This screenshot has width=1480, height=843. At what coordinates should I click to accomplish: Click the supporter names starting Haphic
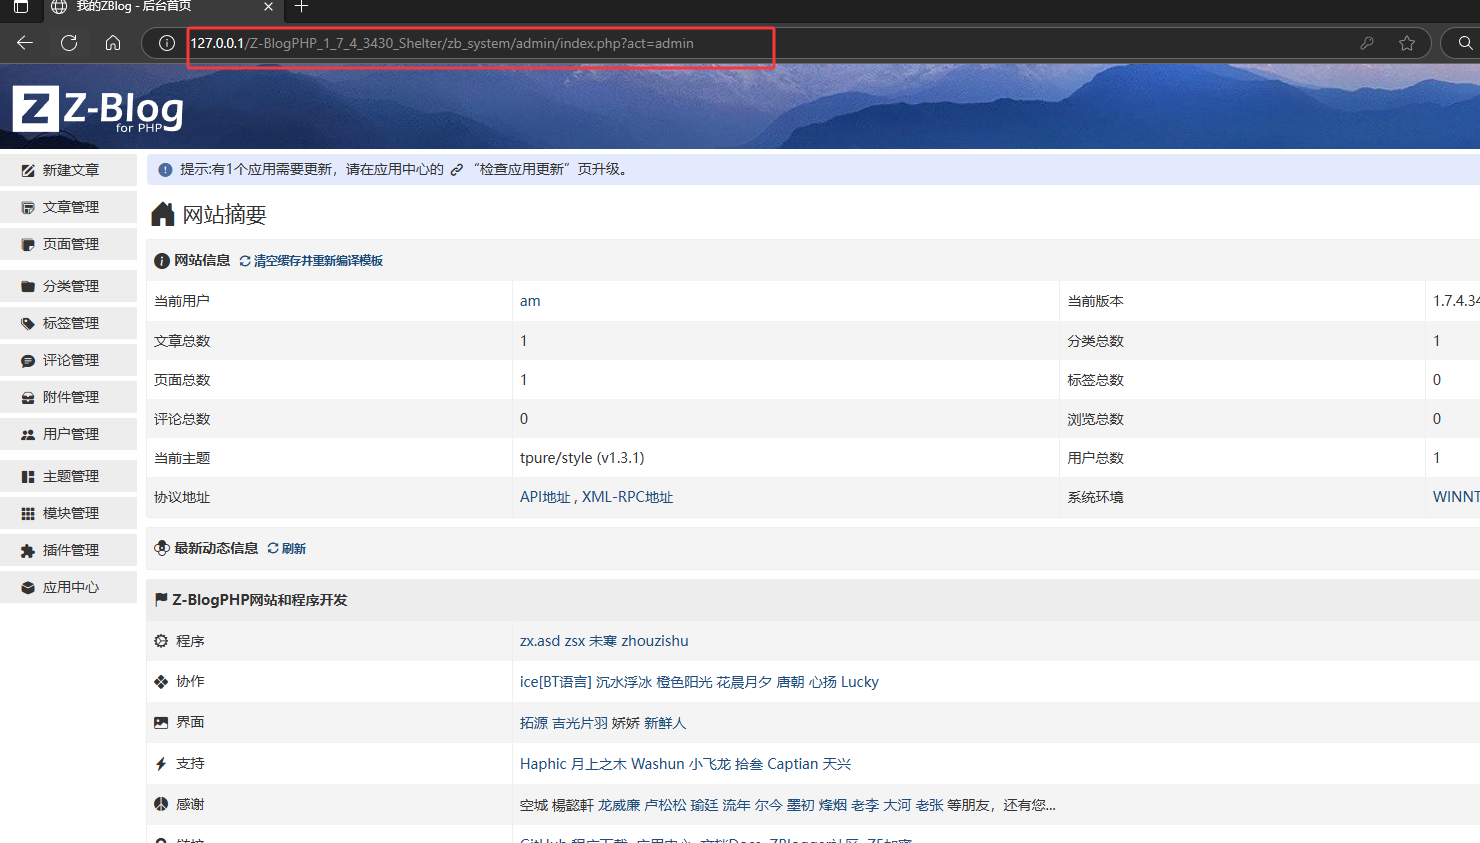coord(686,764)
